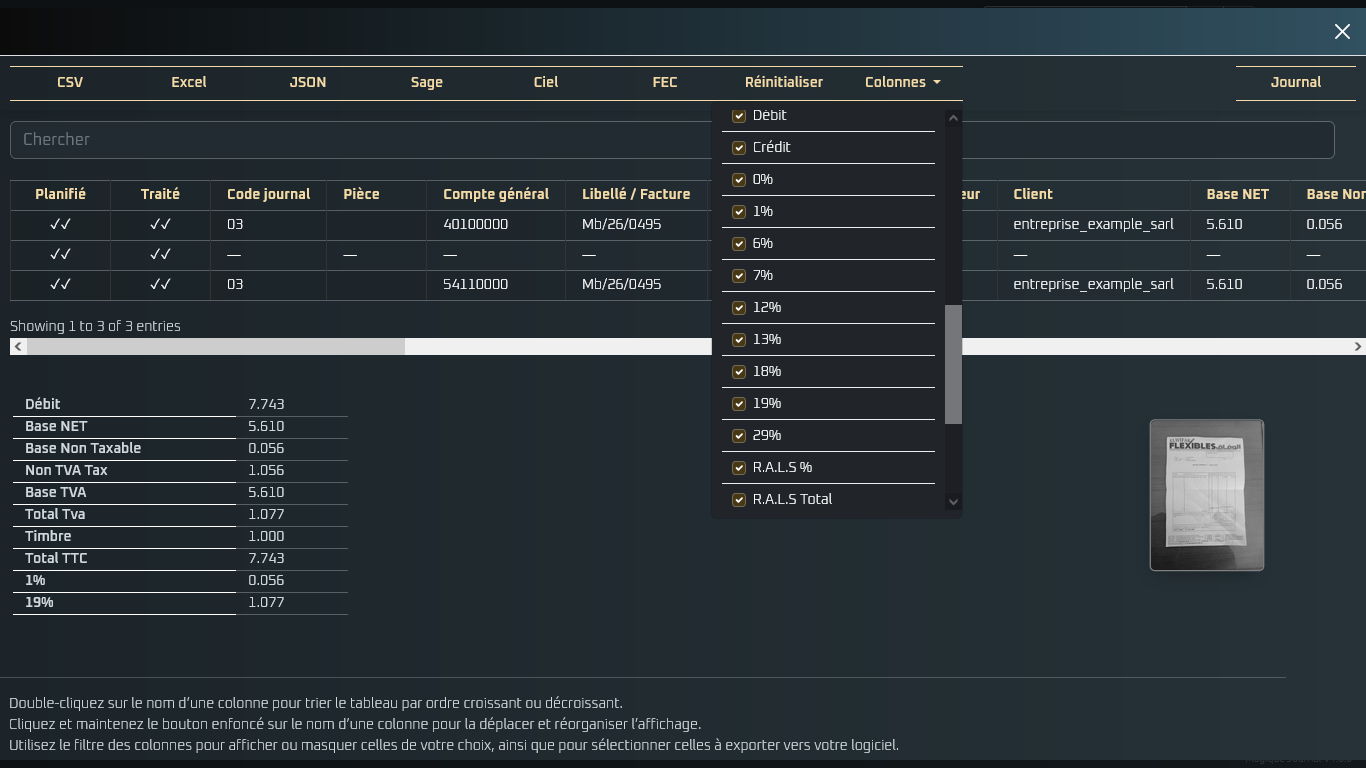Open the scanned invoice thumbnail
1366x768 pixels.
[x=1207, y=495]
